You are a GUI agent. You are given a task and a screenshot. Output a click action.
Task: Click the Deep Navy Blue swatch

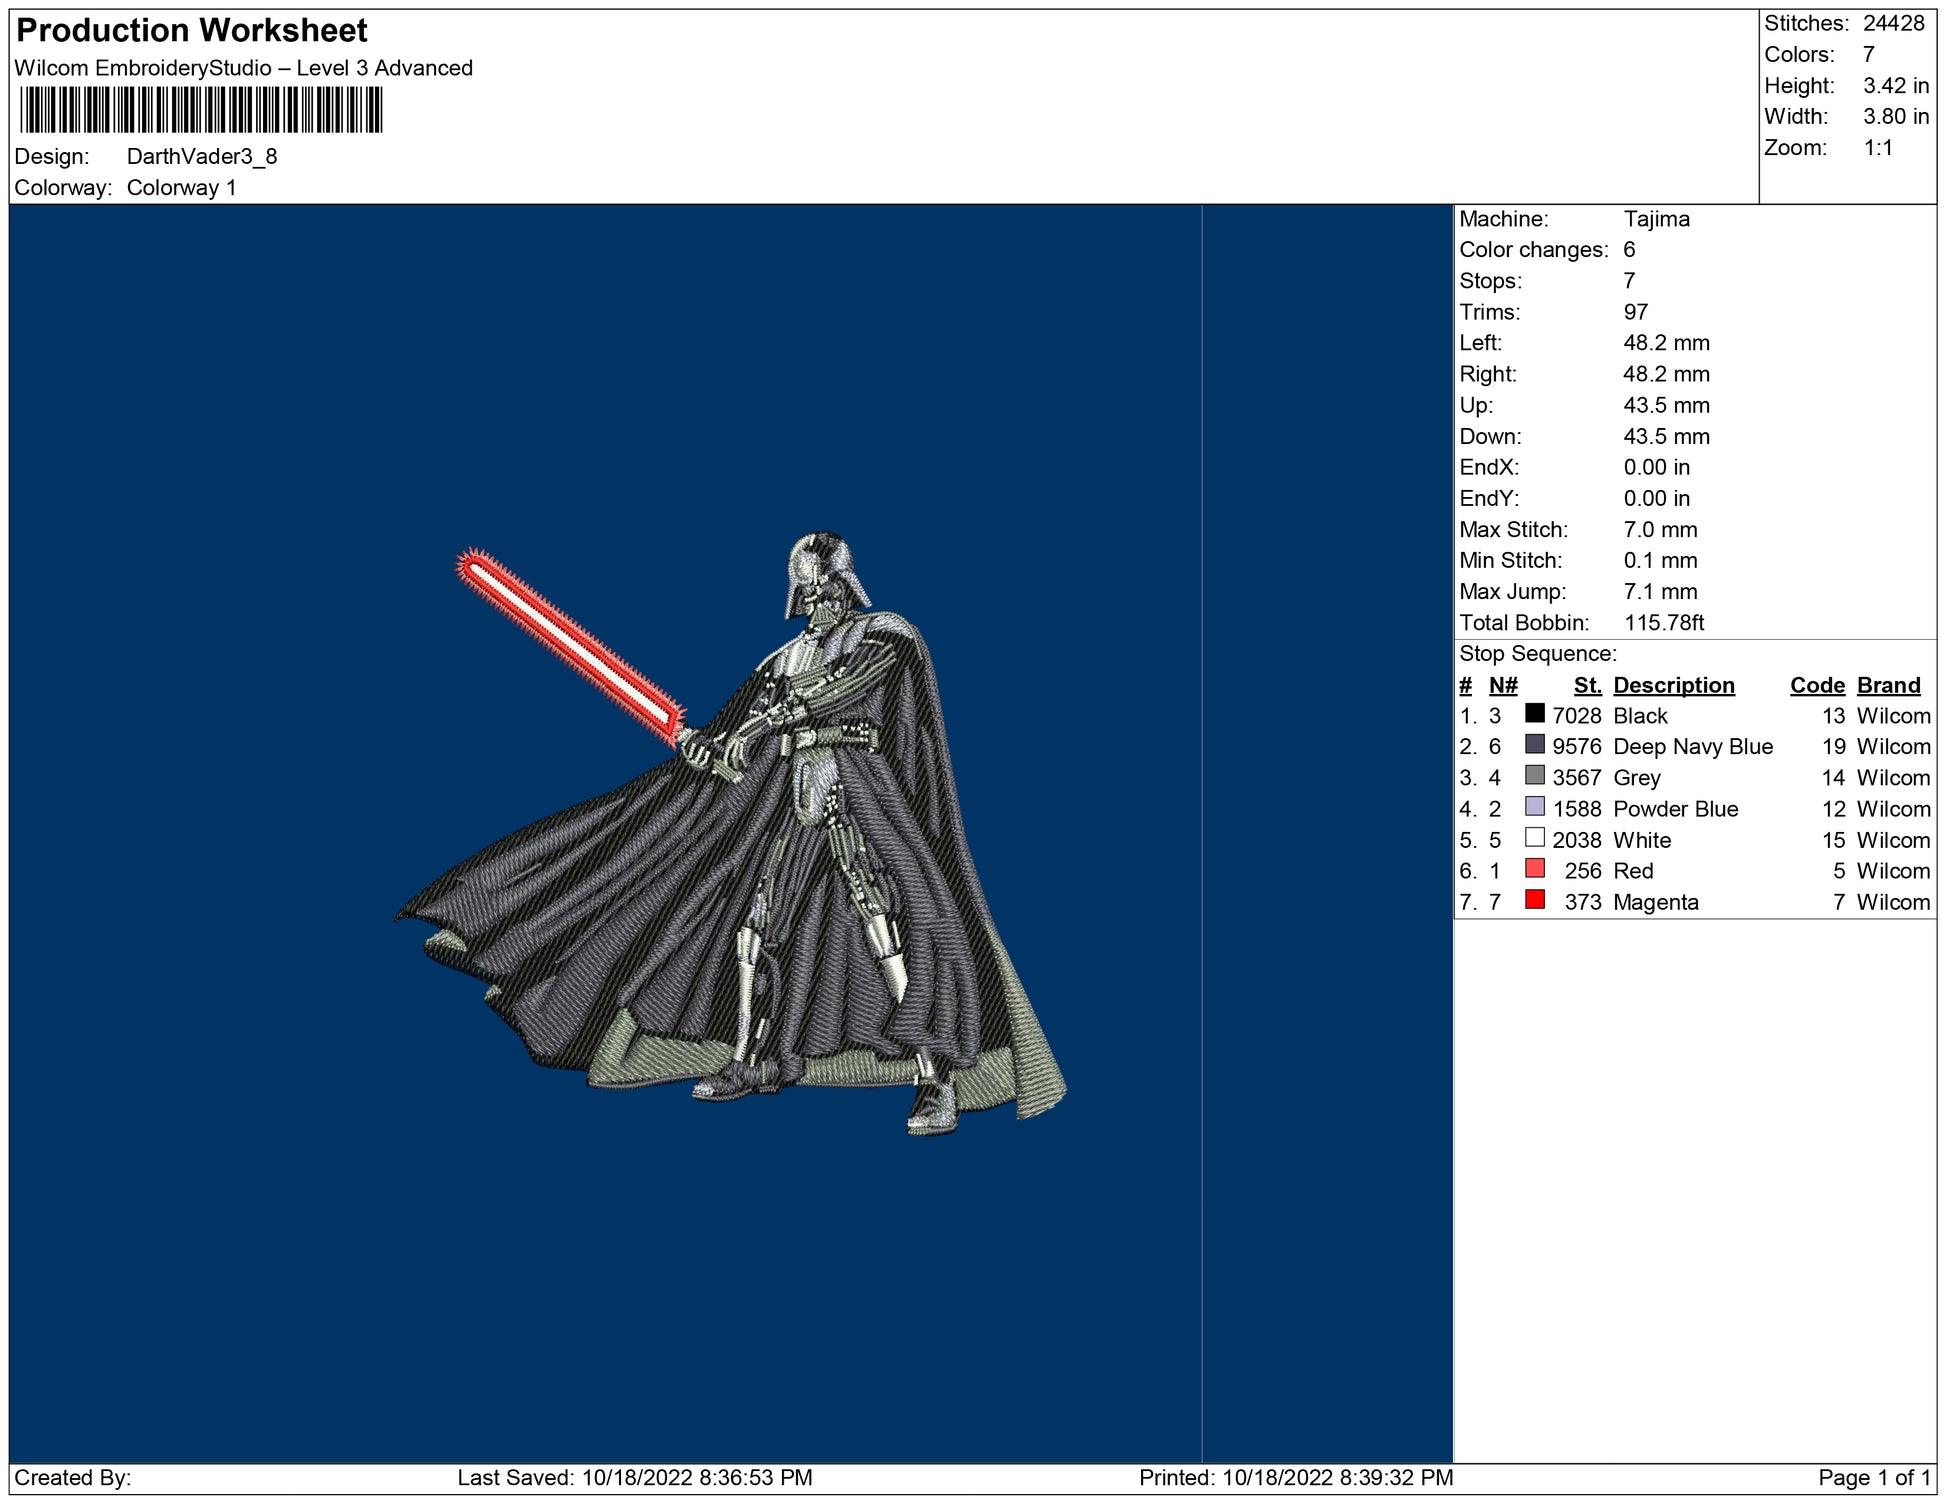[1534, 745]
